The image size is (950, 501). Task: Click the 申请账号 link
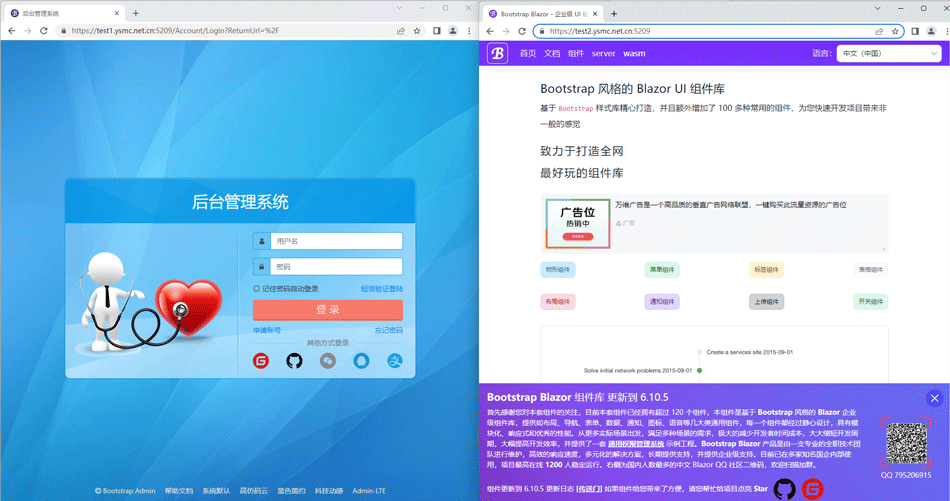click(267, 330)
